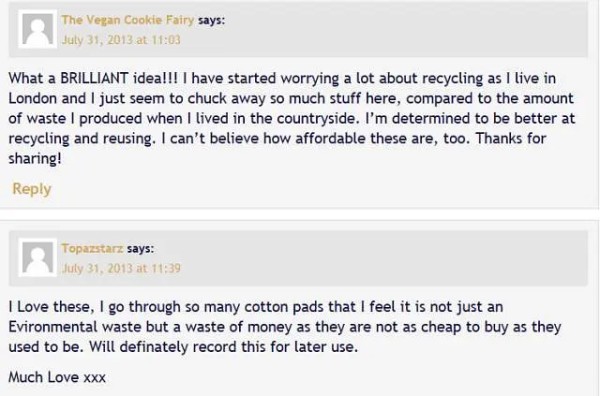The width and height of the screenshot is (600, 396).
Task: Click the word BRILLIANT in the first comment
Action: 94,78
